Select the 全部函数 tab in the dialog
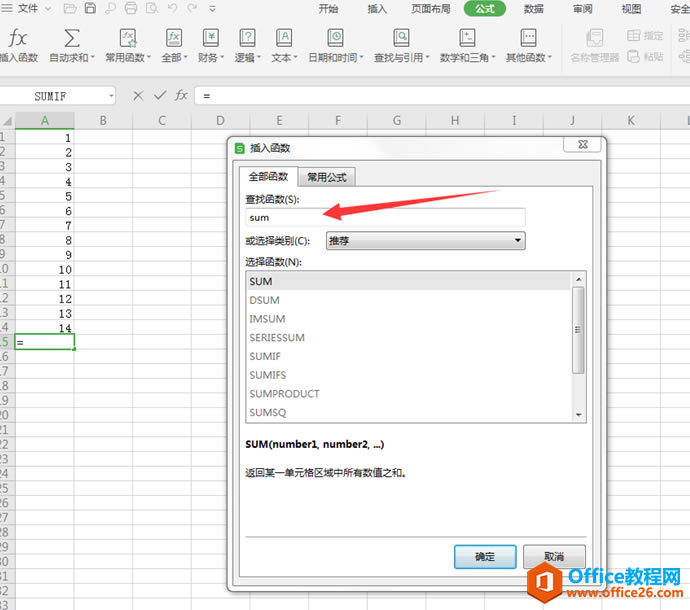The width and height of the screenshot is (690, 610). tap(268, 176)
